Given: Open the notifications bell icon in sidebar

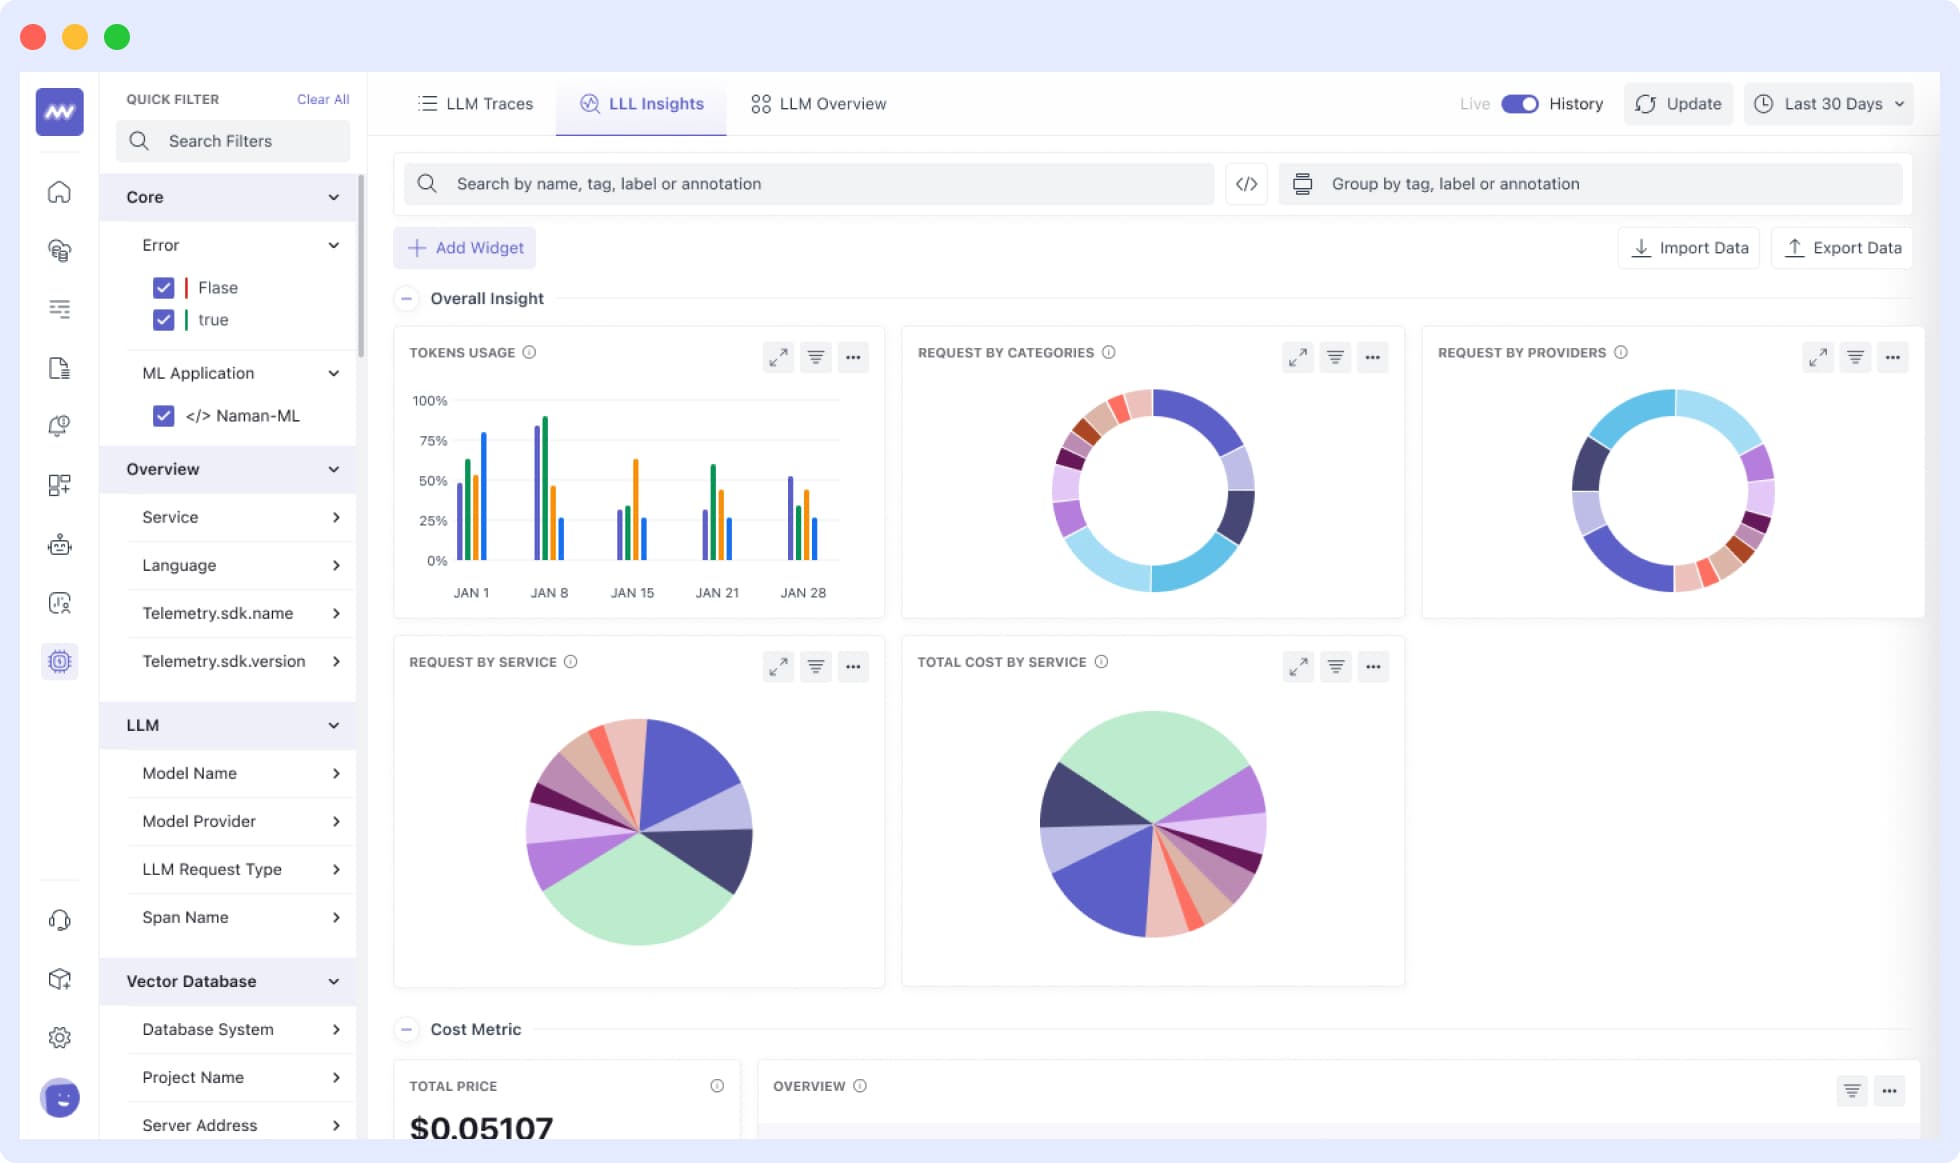Looking at the screenshot, I should tap(60, 424).
